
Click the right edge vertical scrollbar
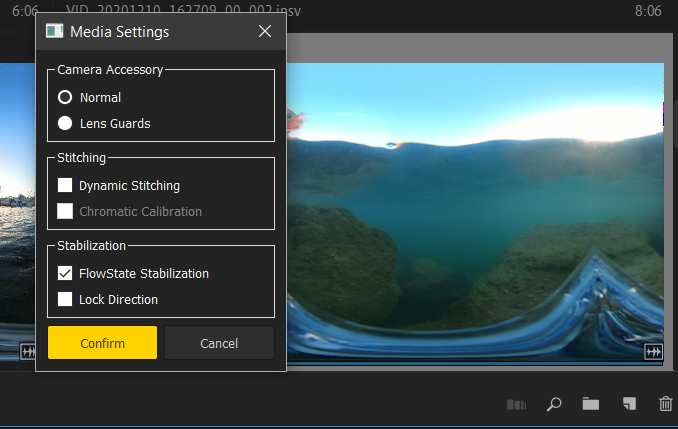[675, 123]
